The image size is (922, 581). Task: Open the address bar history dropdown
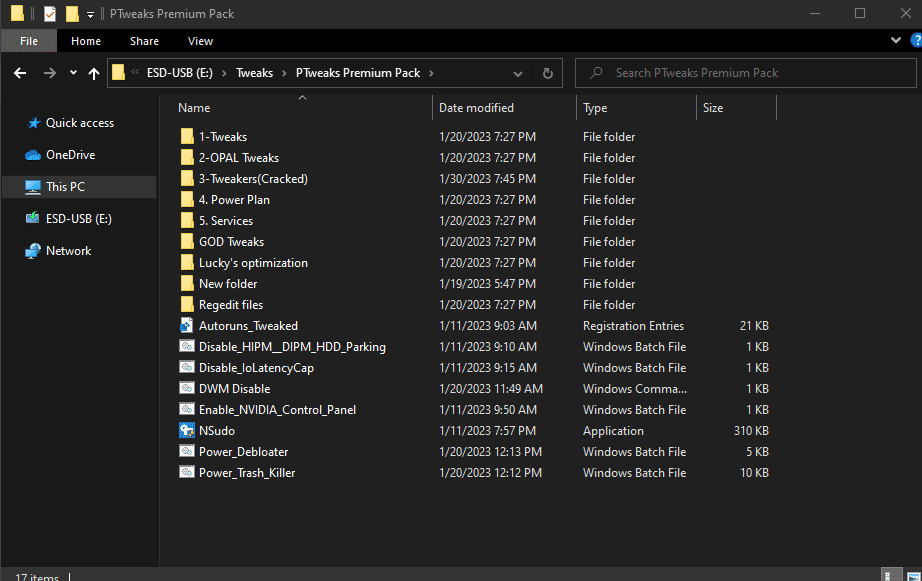pyautogui.click(x=518, y=73)
